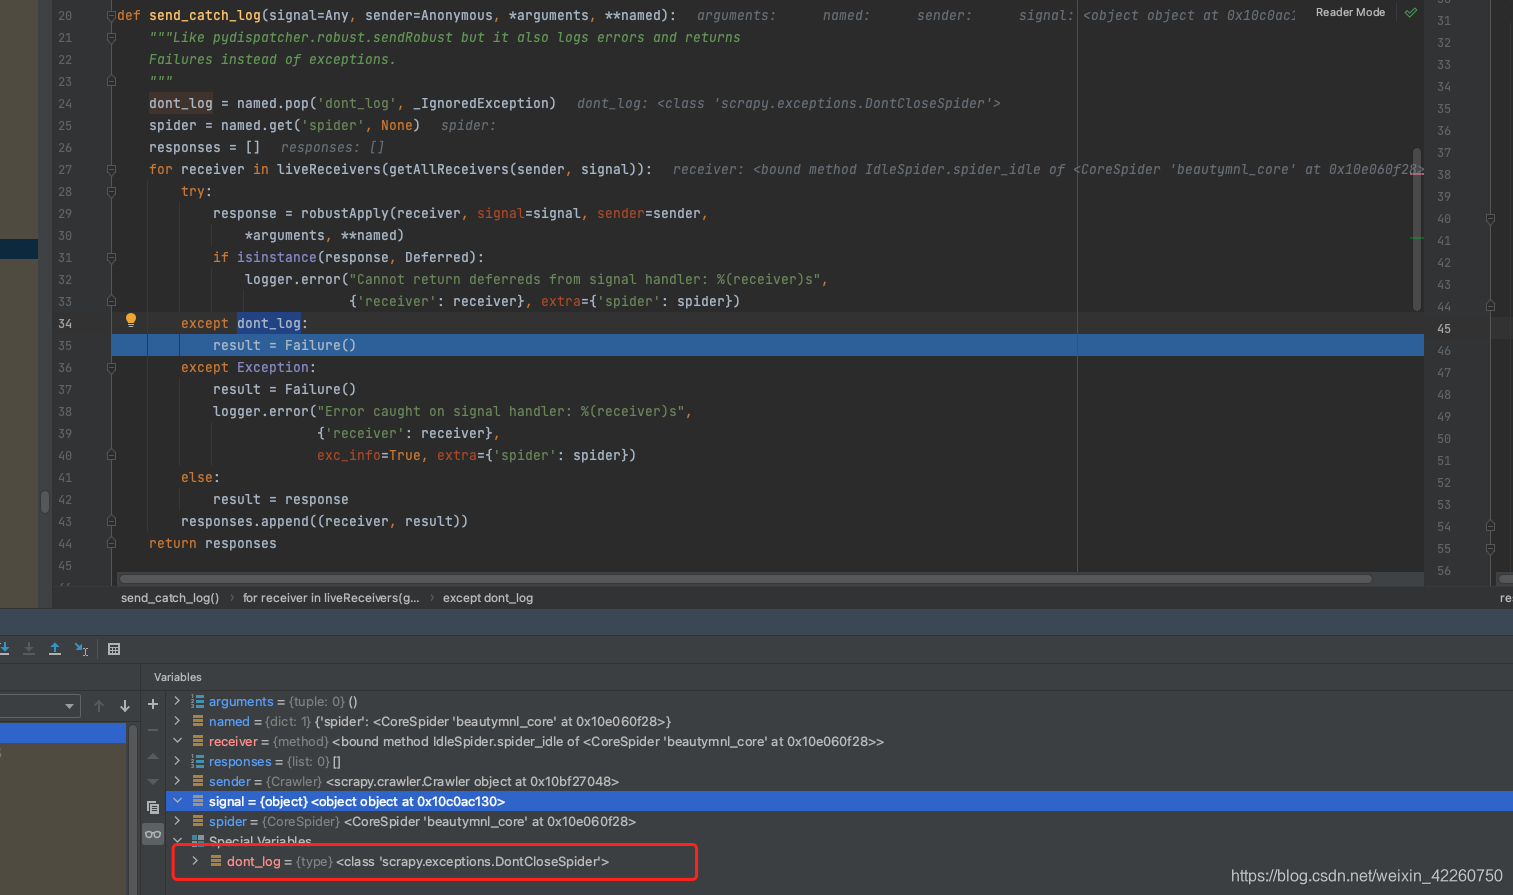The width and height of the screenshot is (1513, 895).
Task: Expand the named dict variable
Action: [x=177, y=721]
